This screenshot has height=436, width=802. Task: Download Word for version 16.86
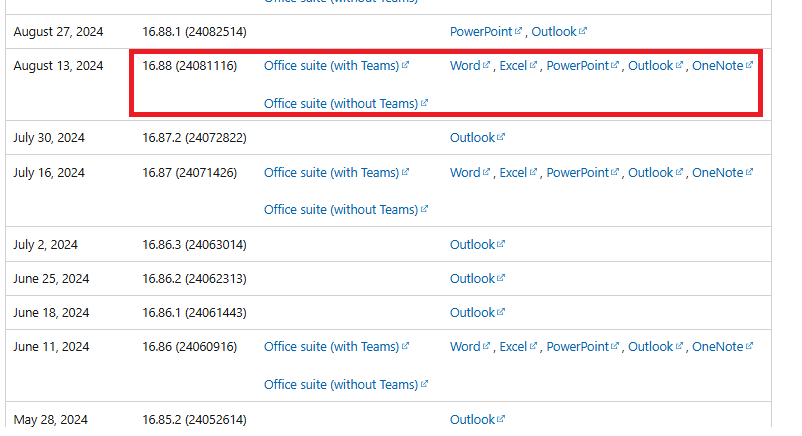pyautogui.click(x=470, y=347)
